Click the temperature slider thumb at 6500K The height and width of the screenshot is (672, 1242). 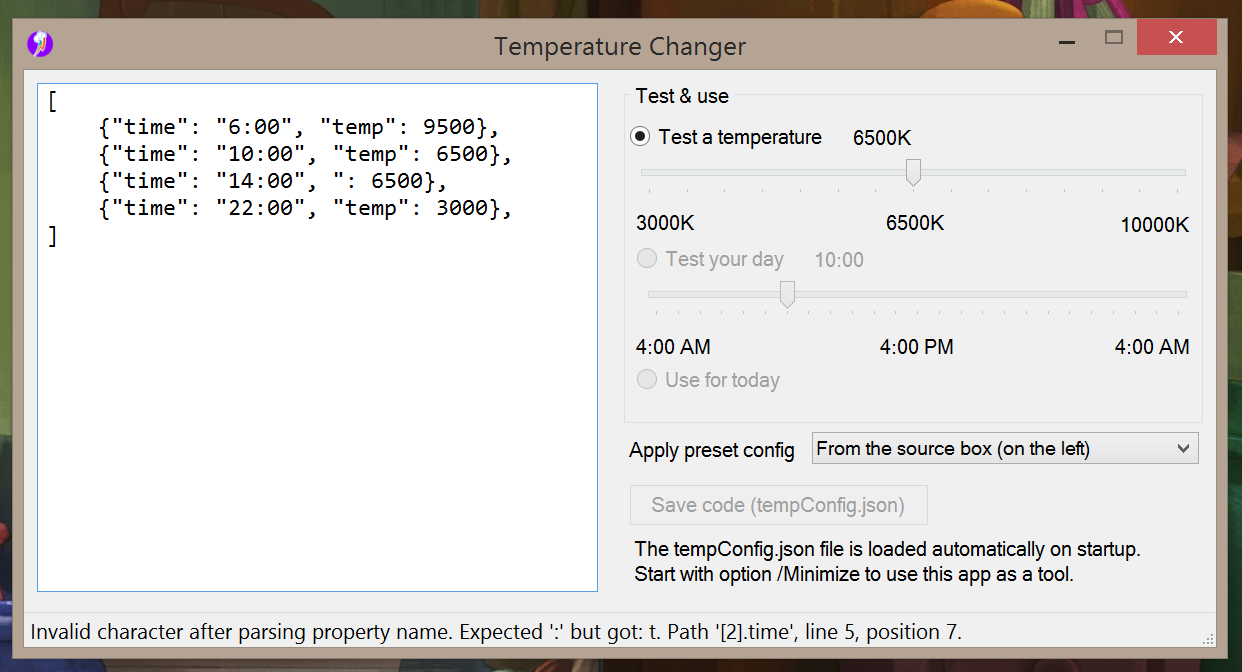[x=913, y=172]
